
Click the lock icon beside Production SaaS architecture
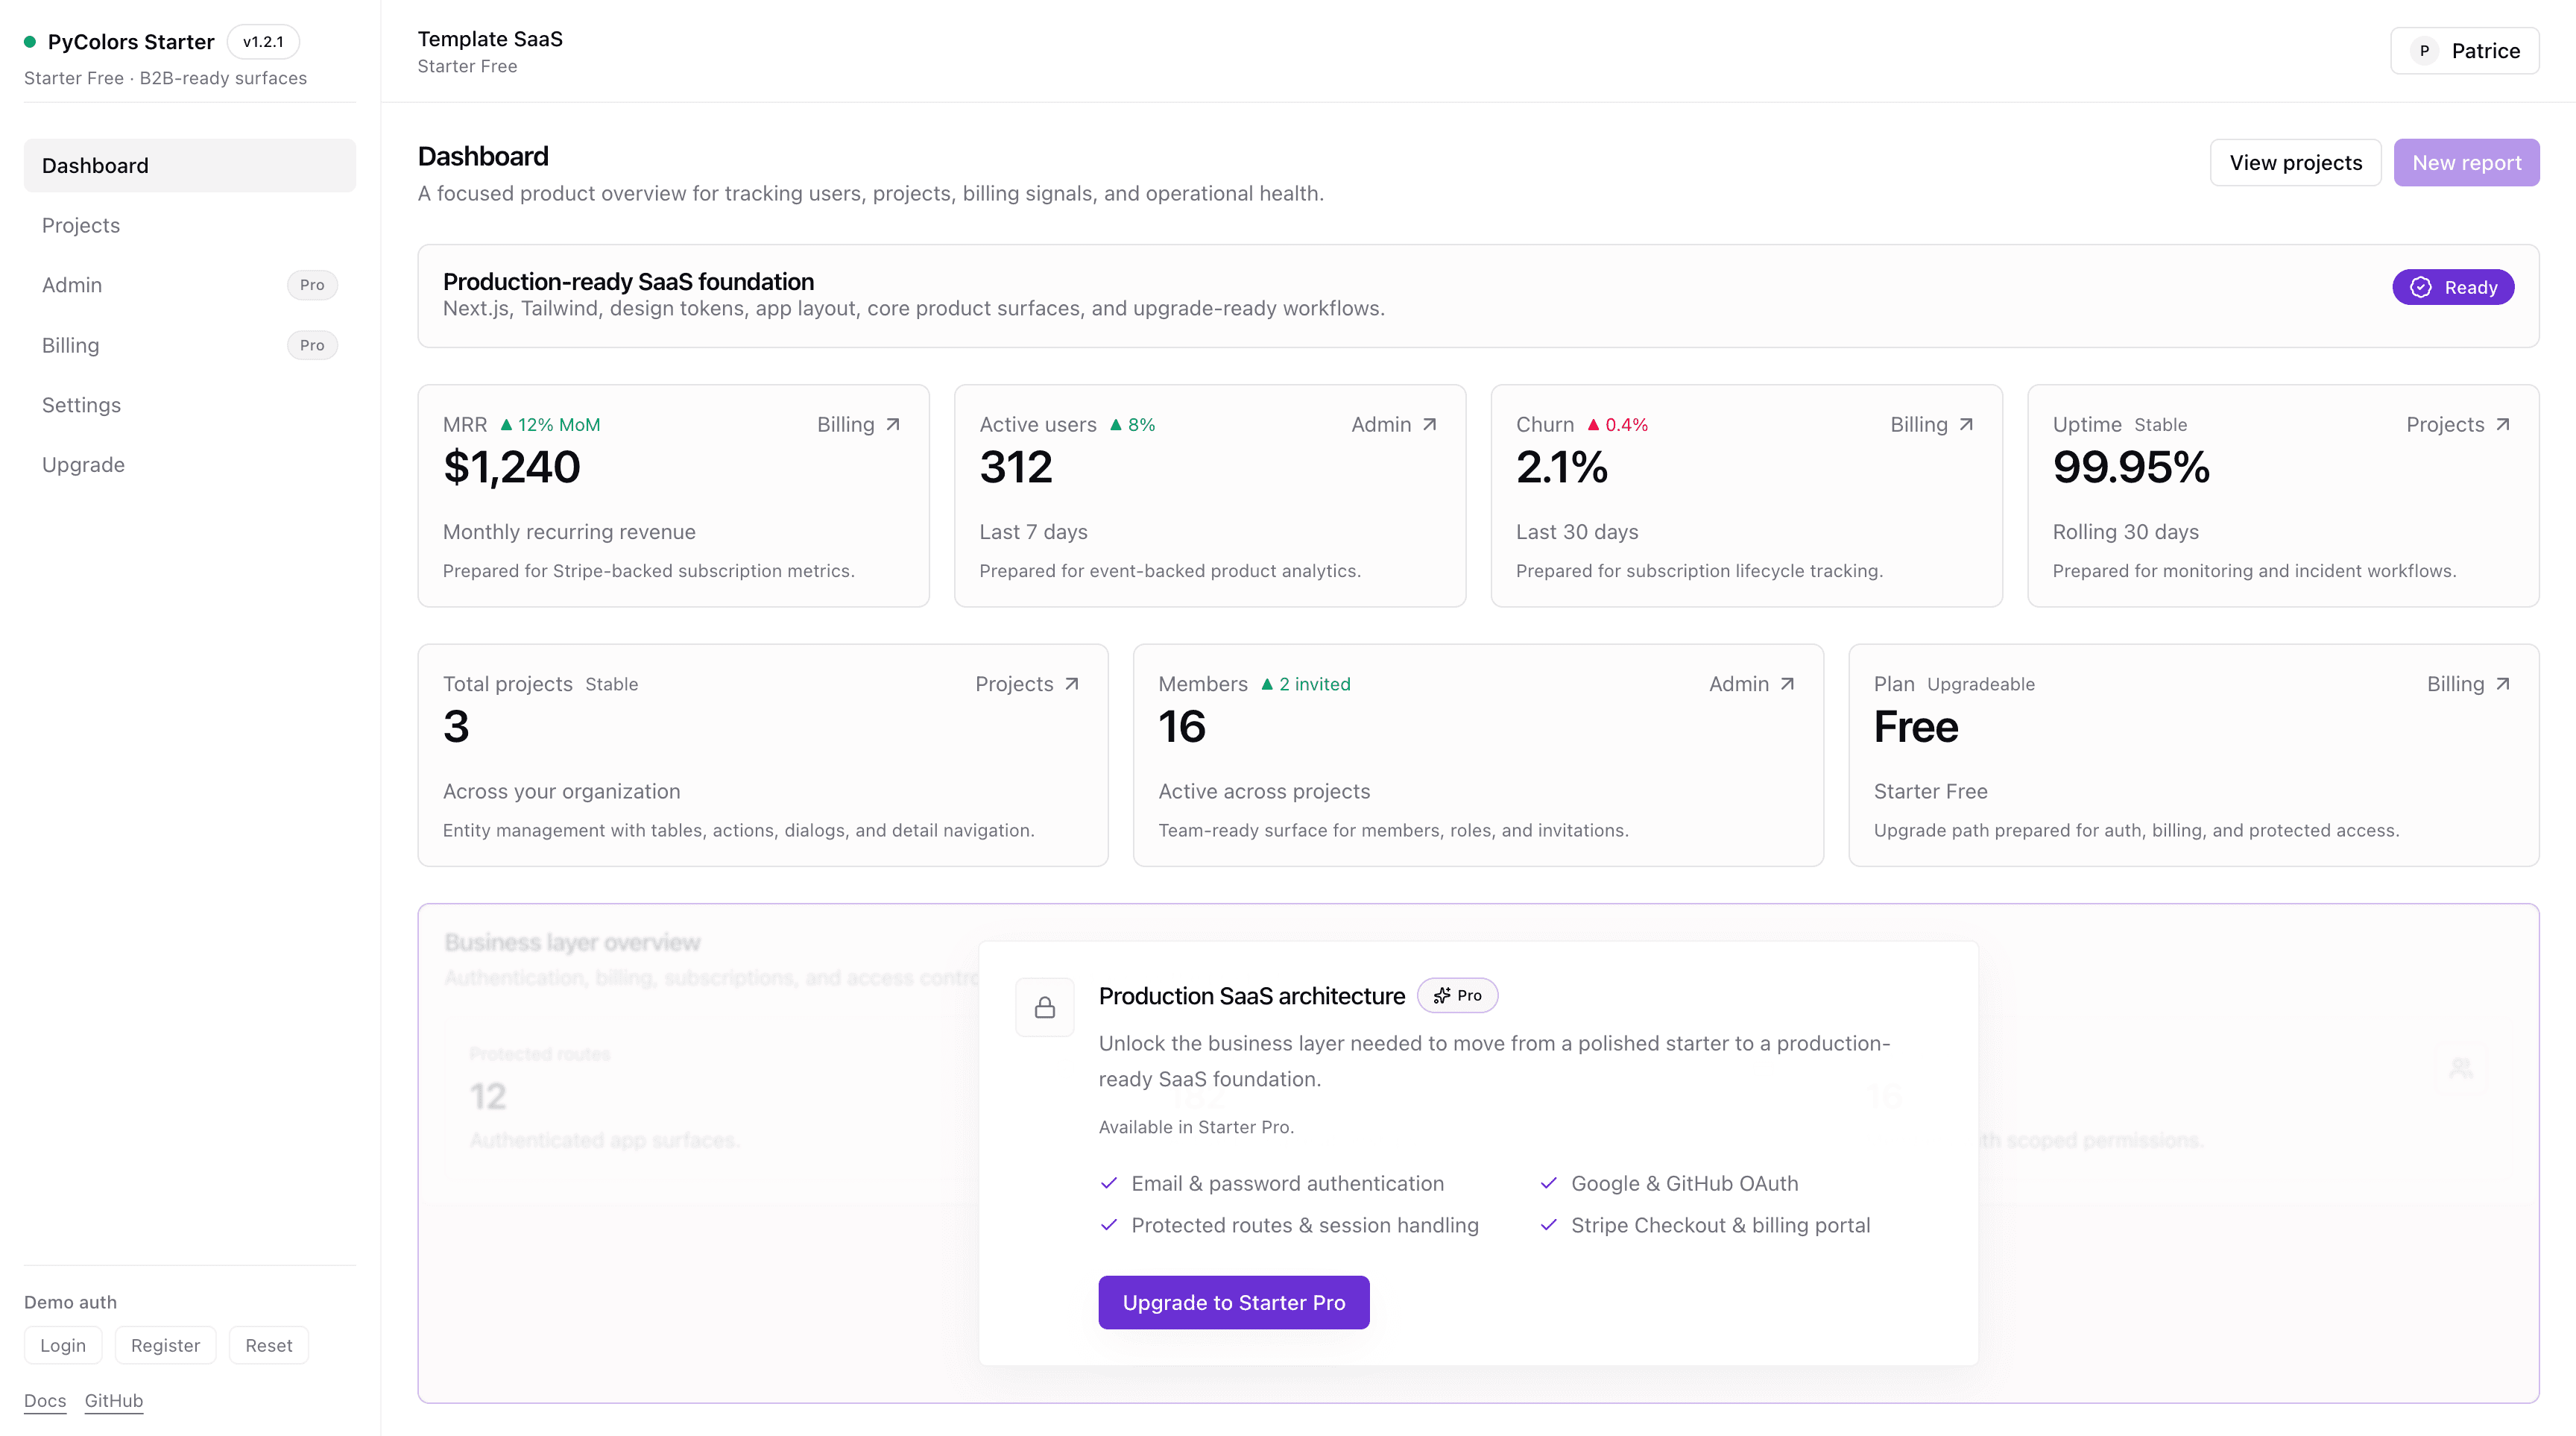(x=1045, y=1007)
